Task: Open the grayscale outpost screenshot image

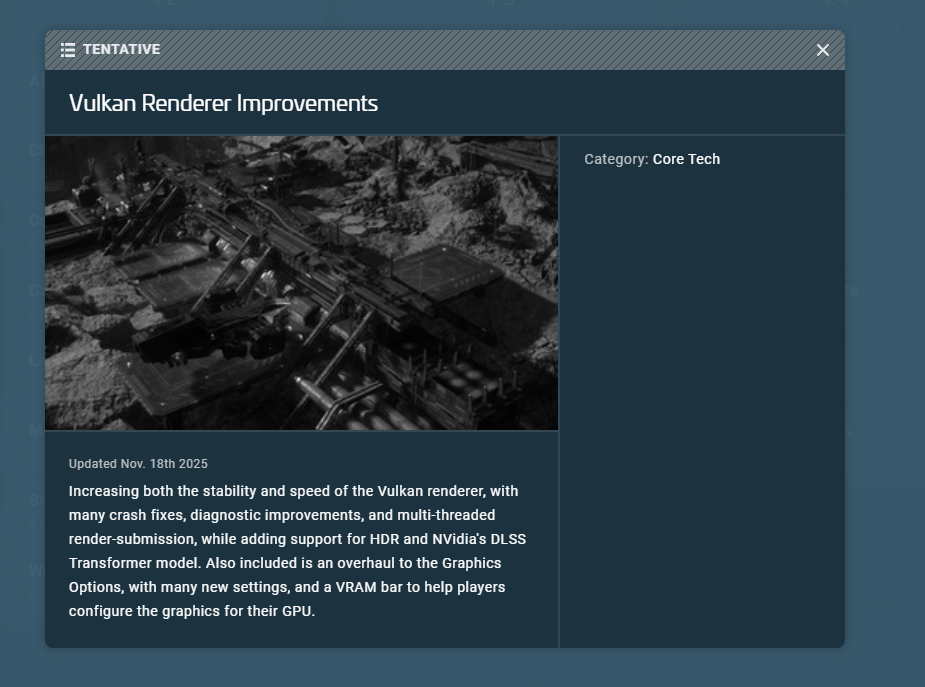Action: click(x=301, y=283)
